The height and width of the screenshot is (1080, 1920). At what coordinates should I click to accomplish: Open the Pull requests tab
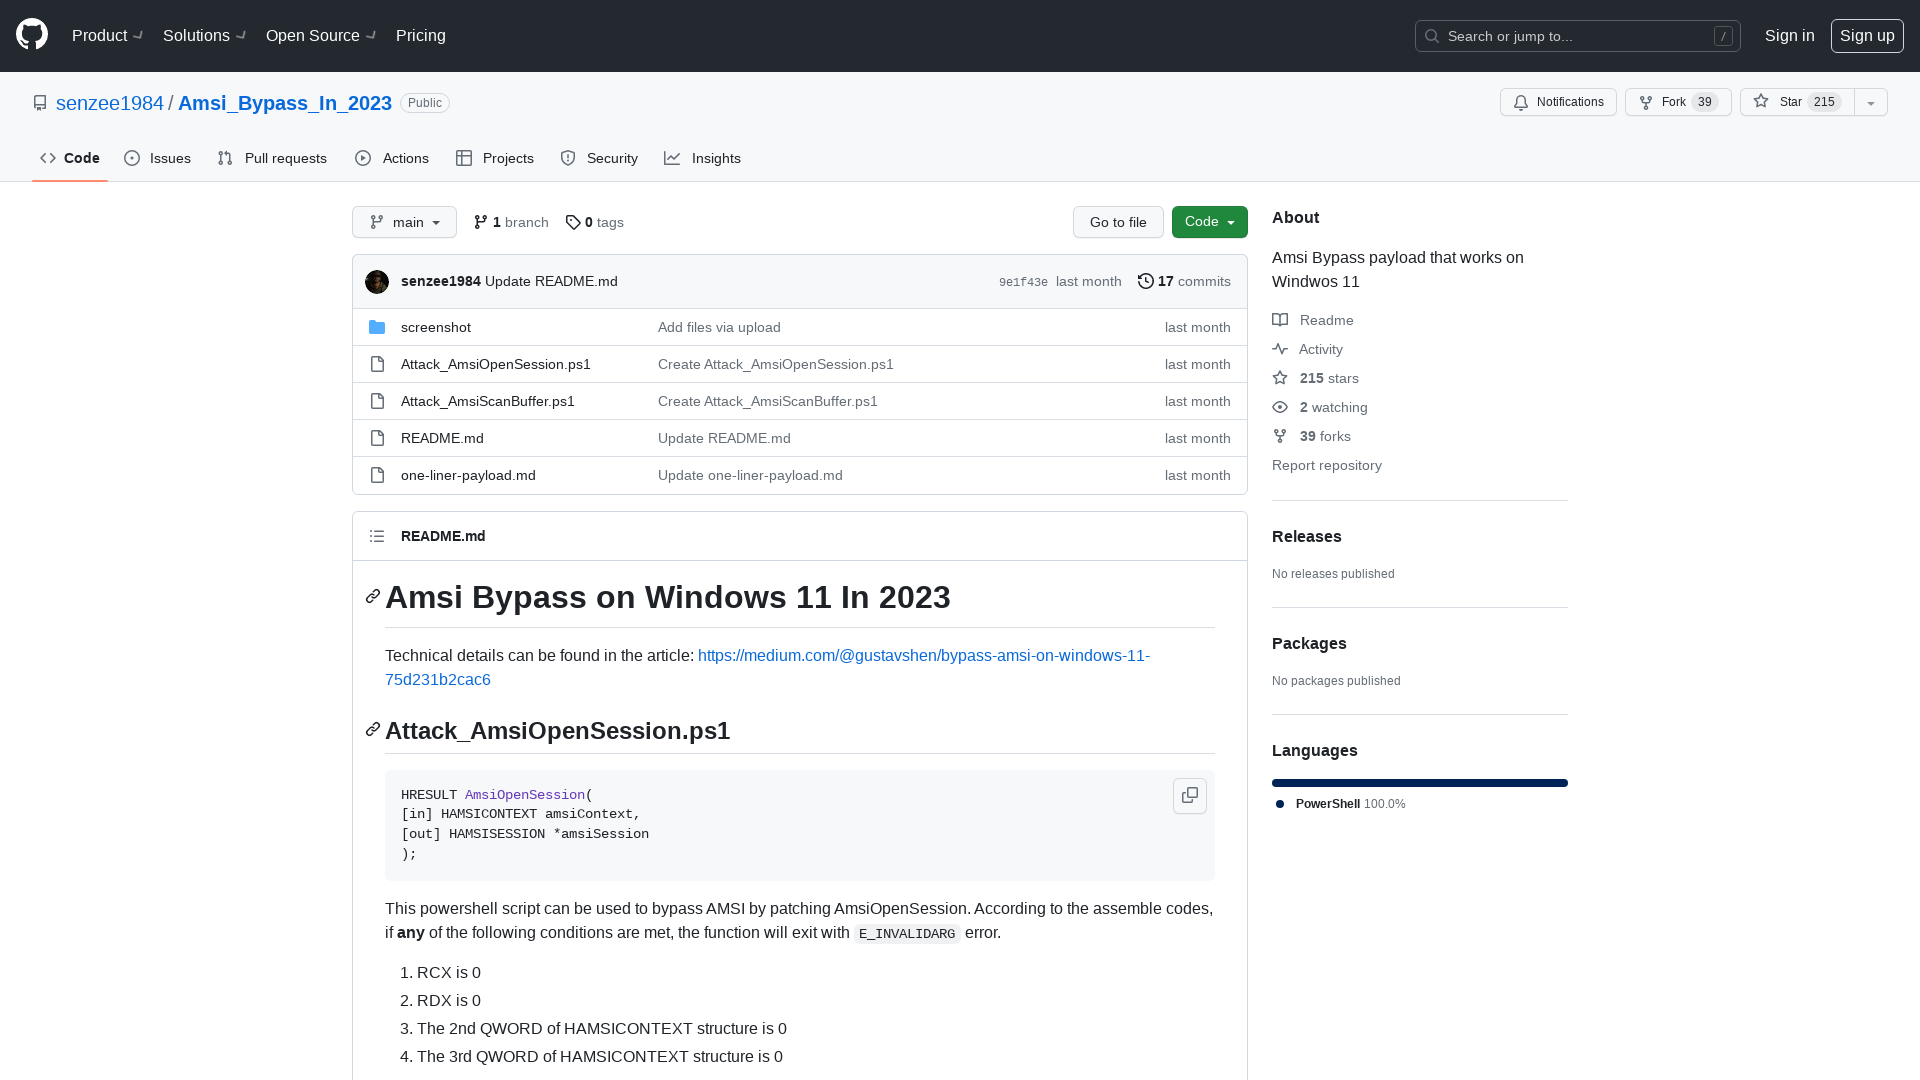[x=272, y=158]
